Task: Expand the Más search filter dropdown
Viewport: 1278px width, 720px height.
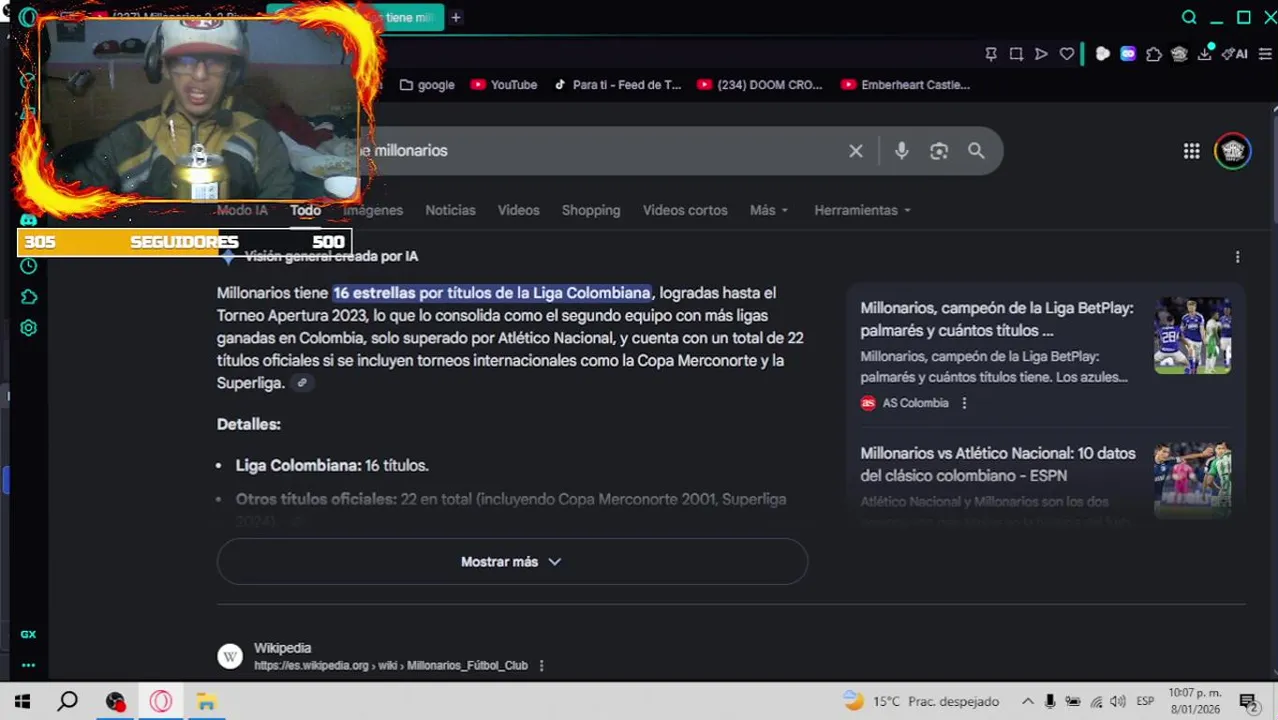Action: click(x=769, y=210)
